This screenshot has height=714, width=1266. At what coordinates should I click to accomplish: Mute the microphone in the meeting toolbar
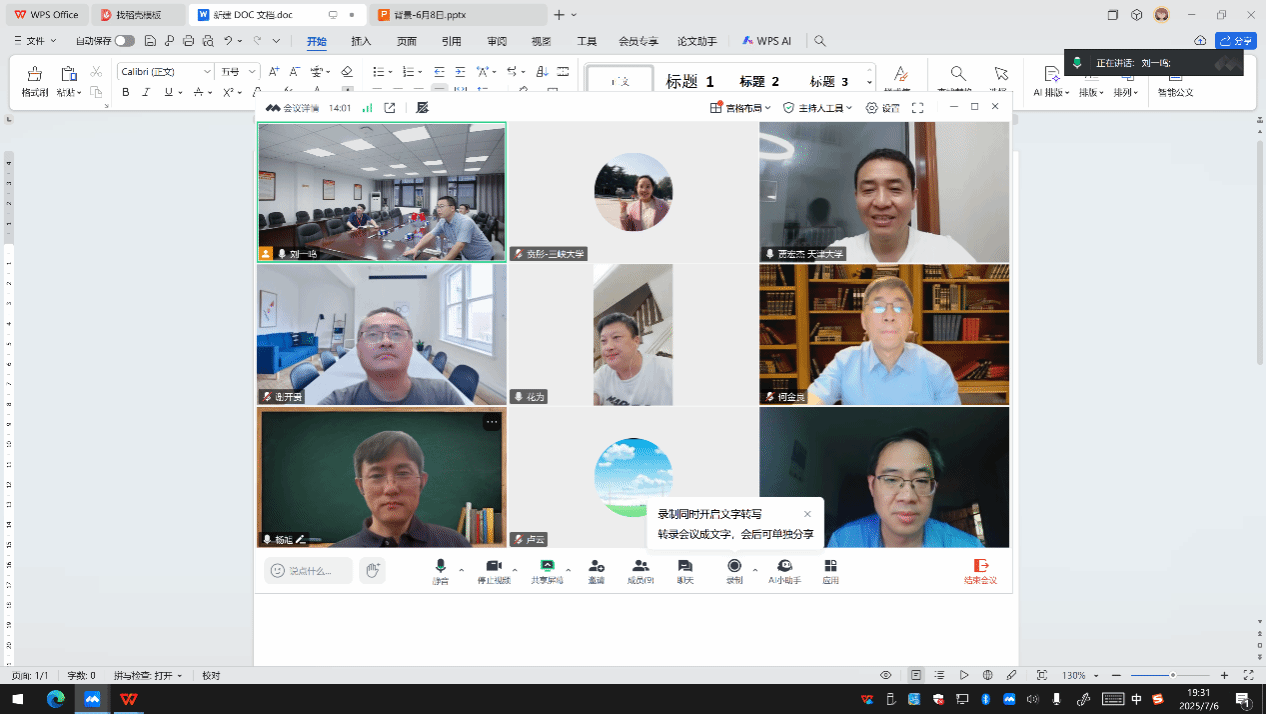(440, 570)
